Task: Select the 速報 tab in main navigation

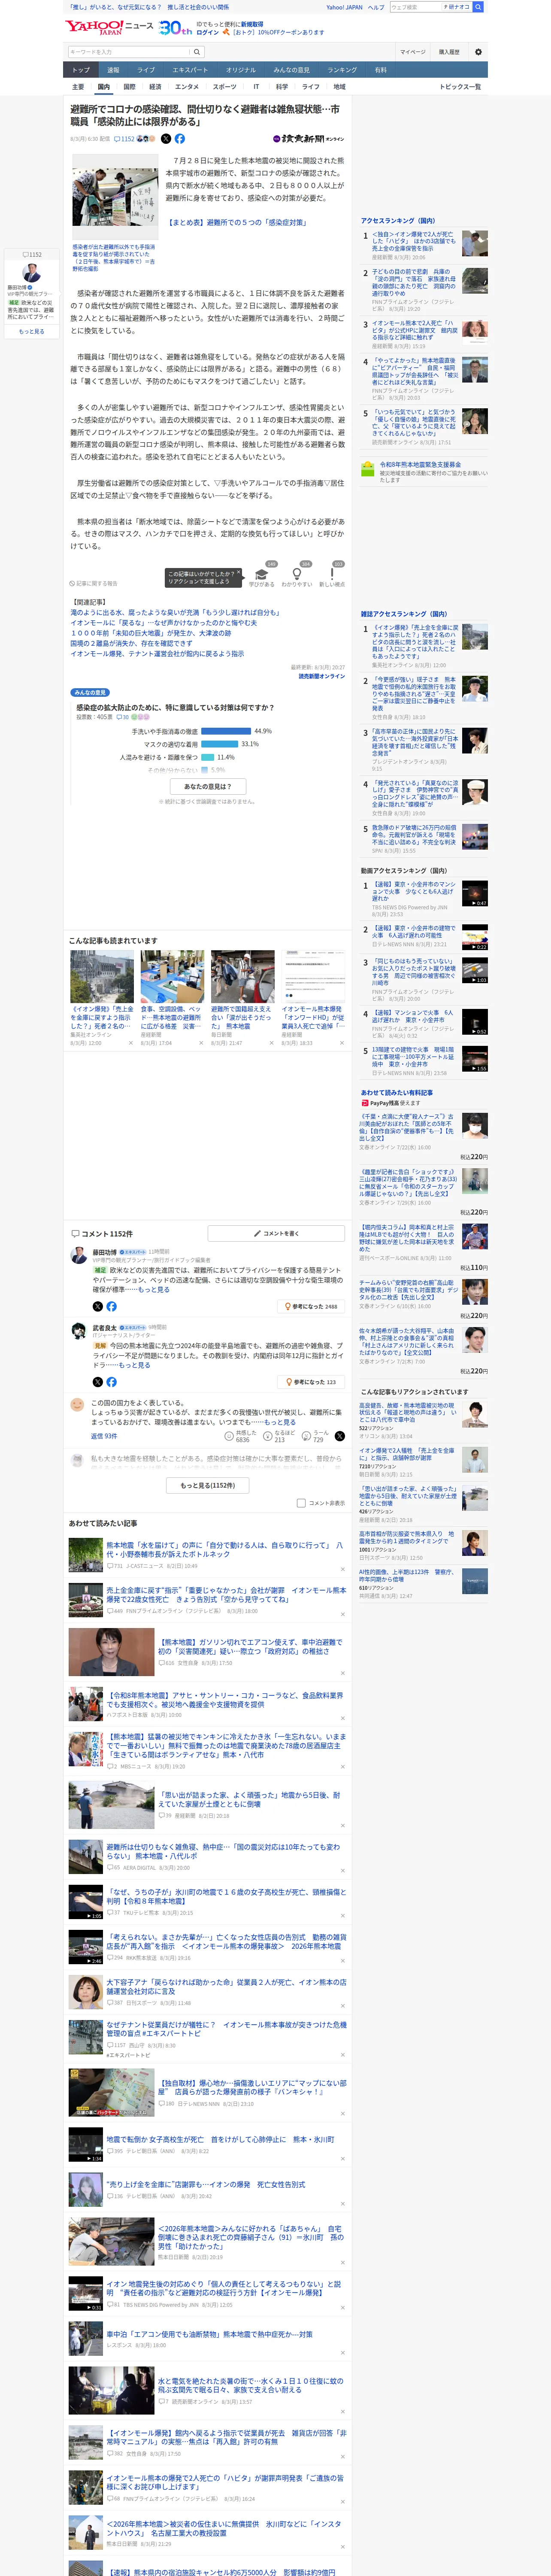Action: (113, 70)
